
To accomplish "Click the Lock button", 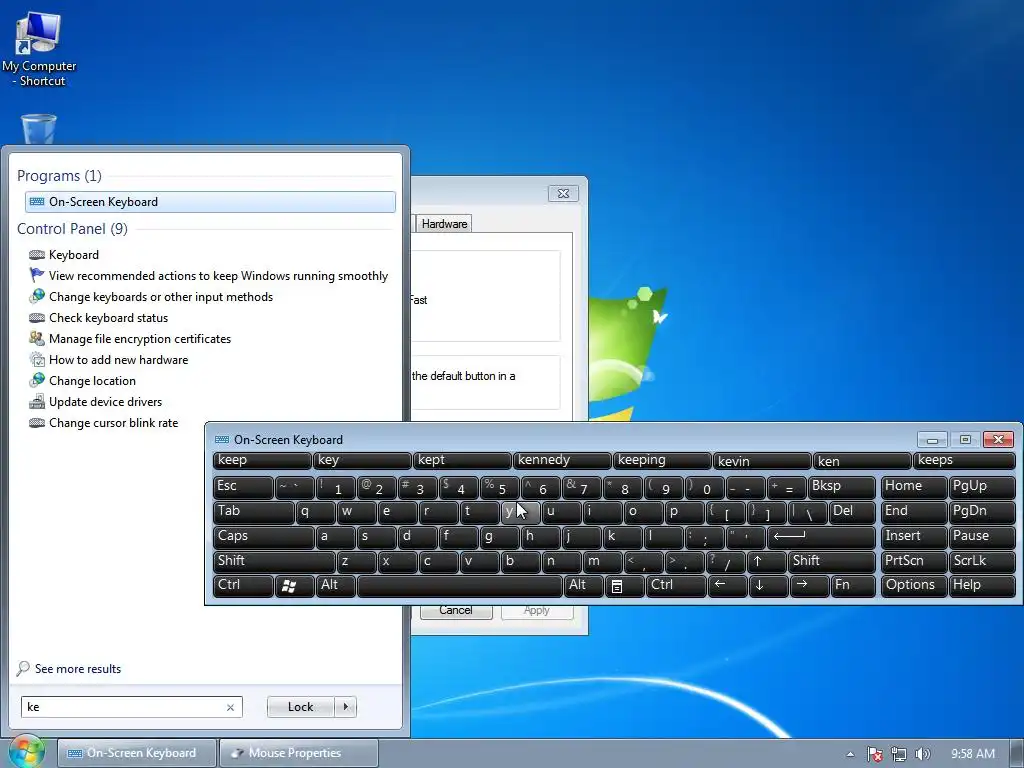I will click(x=300, y=707).
